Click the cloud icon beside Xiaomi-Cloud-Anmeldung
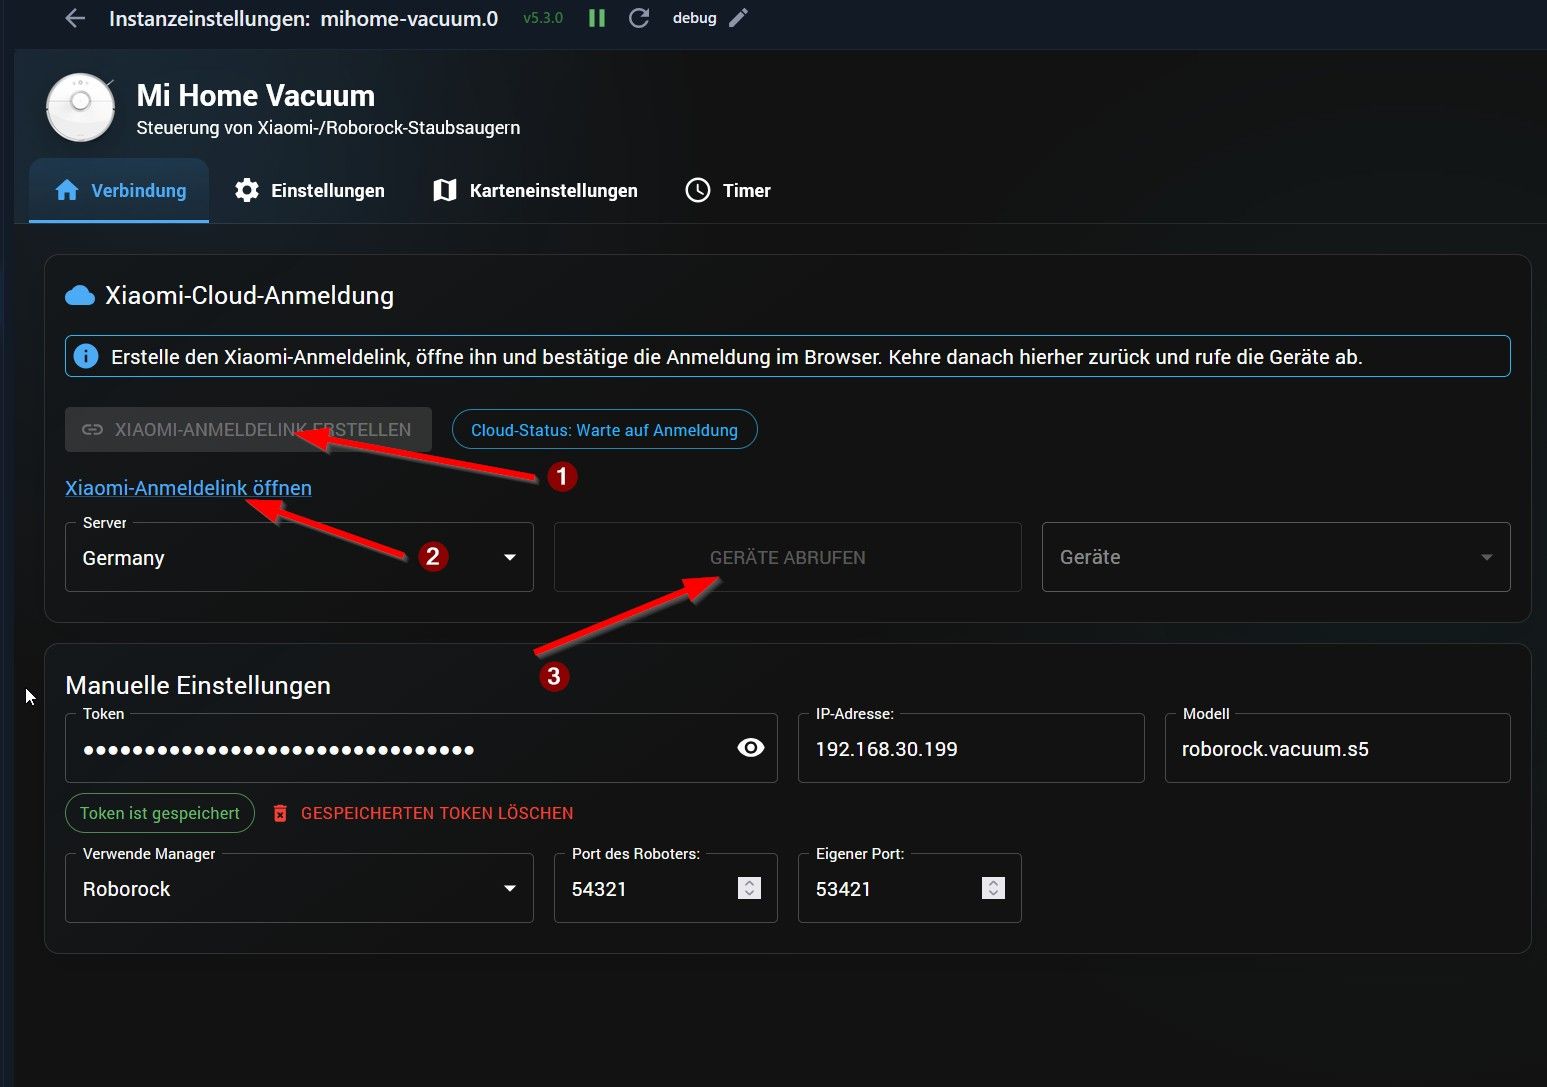 pos(80,295)
